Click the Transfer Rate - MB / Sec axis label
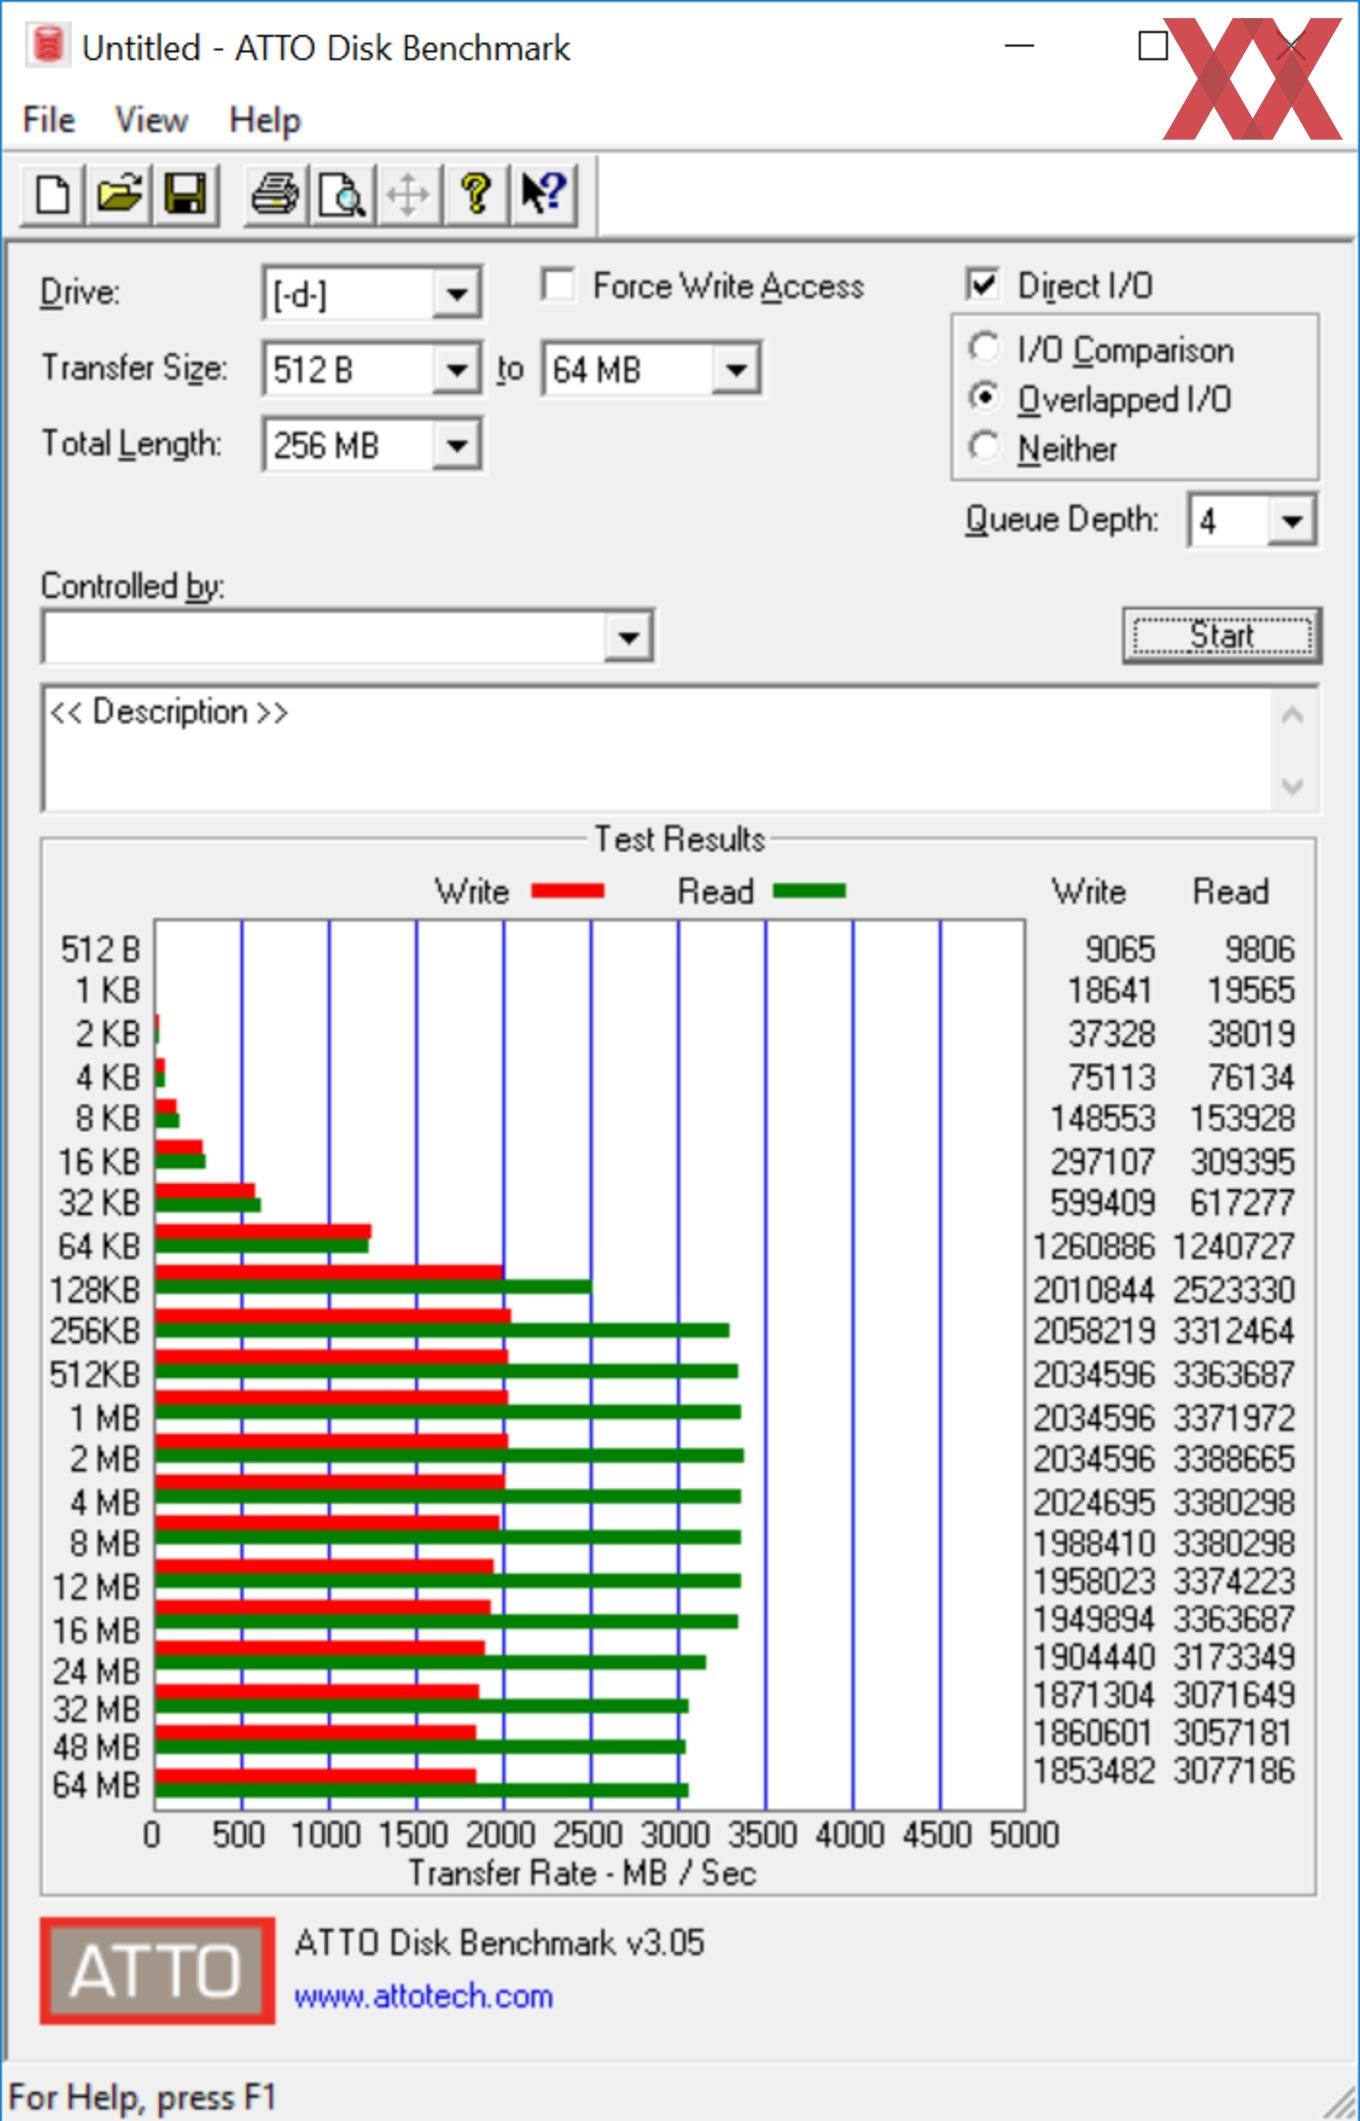 [x=582, y=1872]
